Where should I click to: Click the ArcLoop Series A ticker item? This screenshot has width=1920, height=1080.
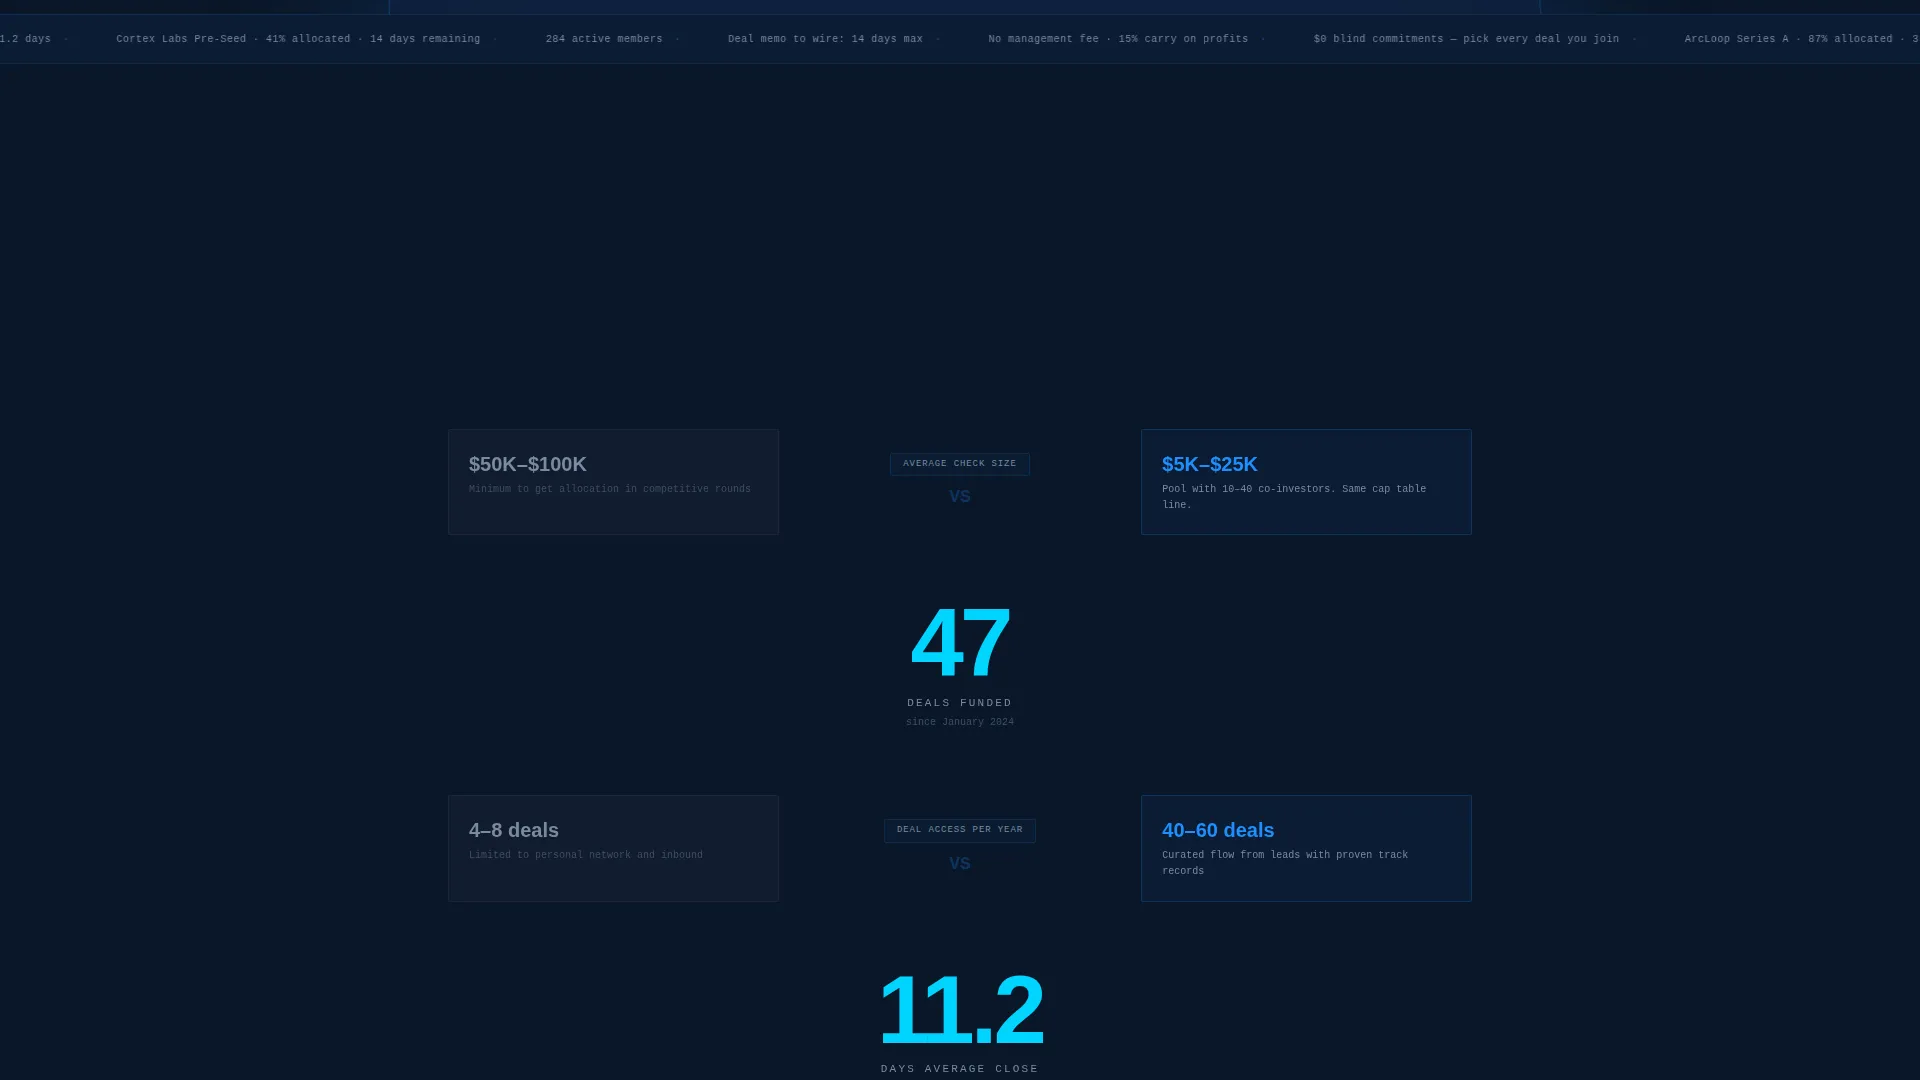point(1802,39)
